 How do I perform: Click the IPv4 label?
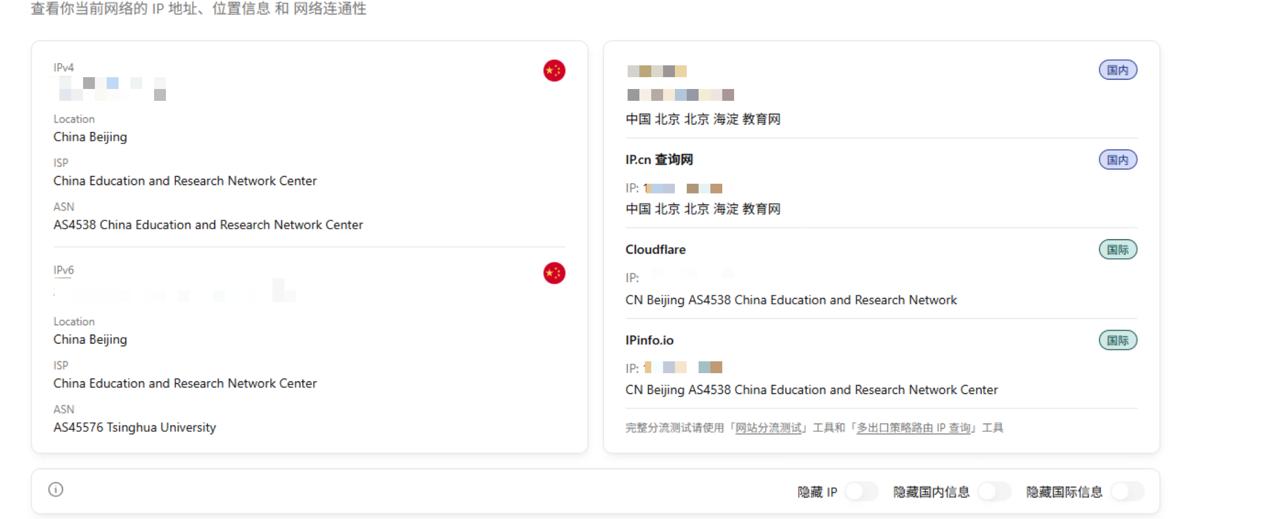click(64, 68)
